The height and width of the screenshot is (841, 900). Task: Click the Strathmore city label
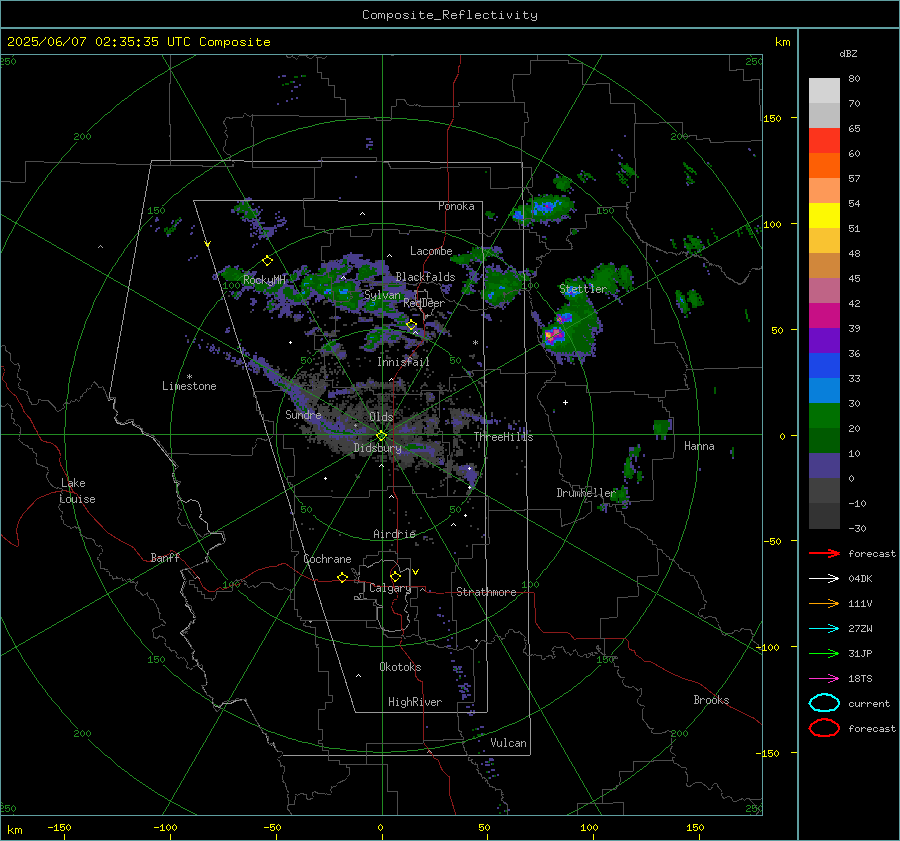coord(486,592)
